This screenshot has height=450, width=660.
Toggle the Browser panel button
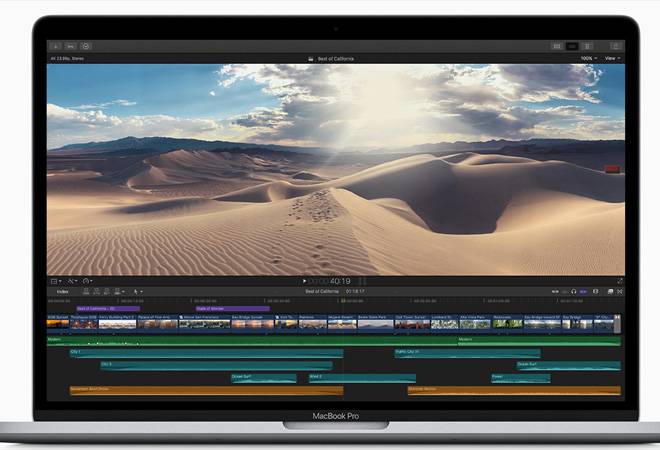557,46
